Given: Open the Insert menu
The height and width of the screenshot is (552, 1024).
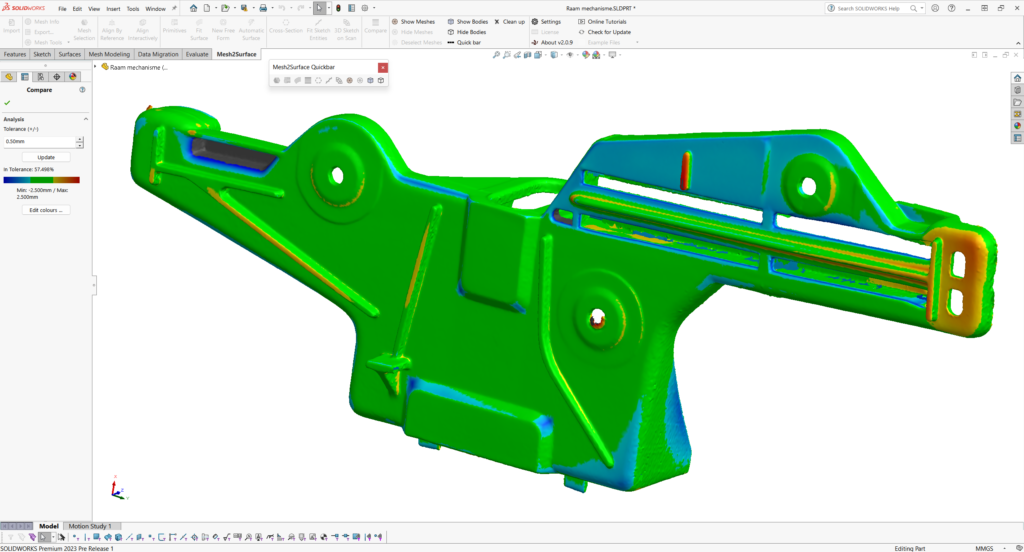Looking at the screenshot, I should click(111, 8).
